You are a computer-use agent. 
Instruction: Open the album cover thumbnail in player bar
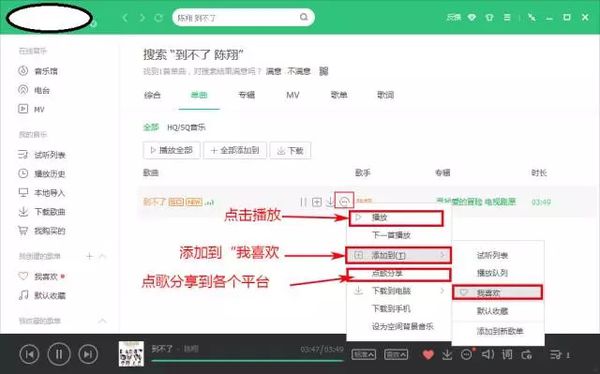point(131,354)
